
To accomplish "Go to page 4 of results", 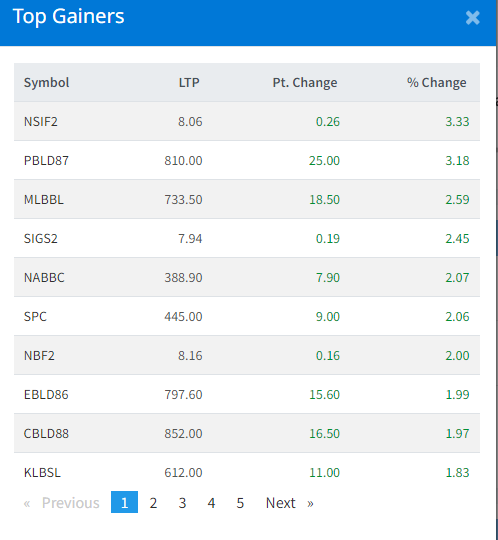I will pyautogui.click(x=211, y=503).
